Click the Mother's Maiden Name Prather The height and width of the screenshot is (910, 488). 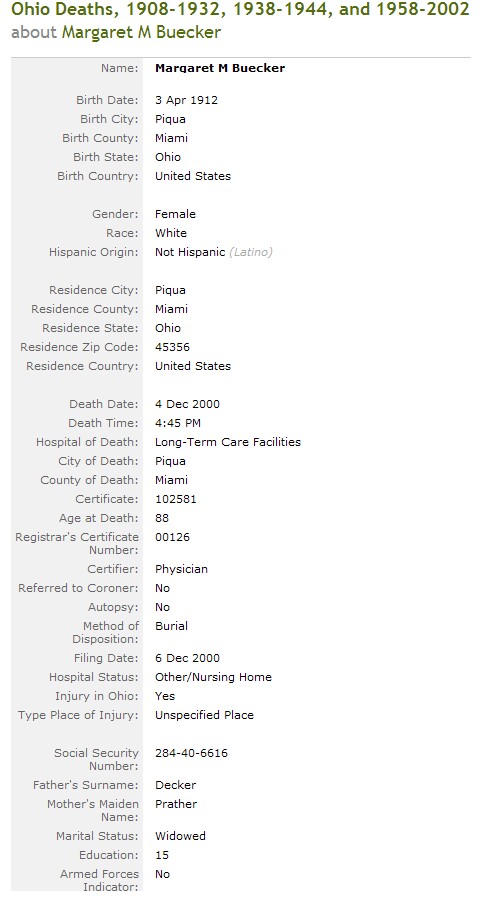[176, 804]
